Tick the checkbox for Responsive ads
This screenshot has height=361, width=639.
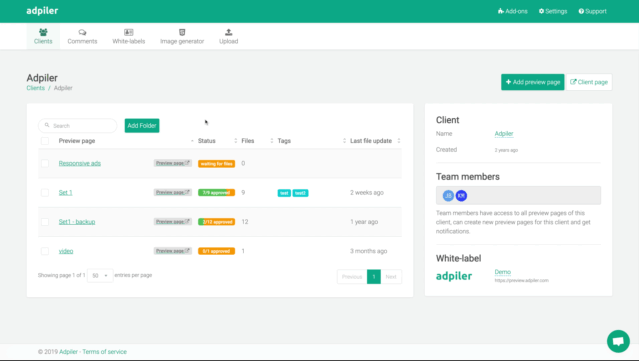click(x=45, y=163)
